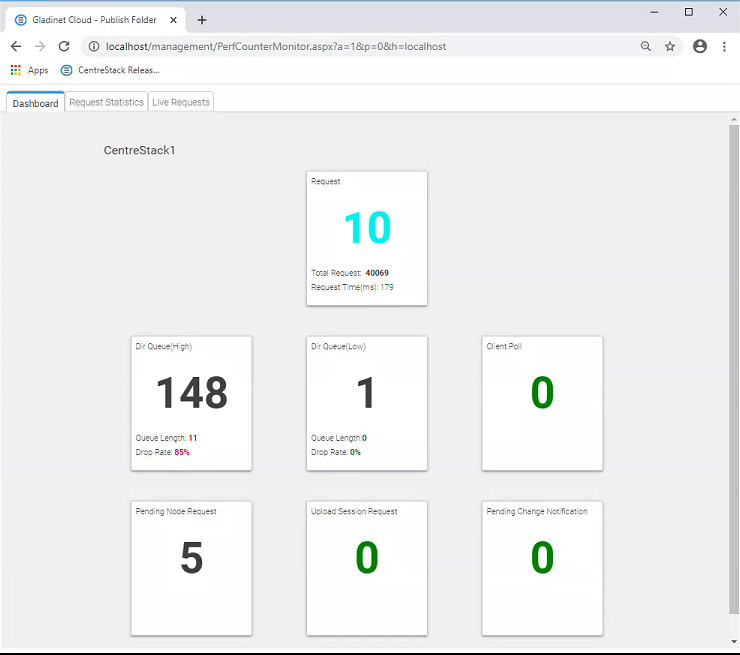Switch to Request Statistics tab
Screen dimensions: 740x655
click(106, 102)
